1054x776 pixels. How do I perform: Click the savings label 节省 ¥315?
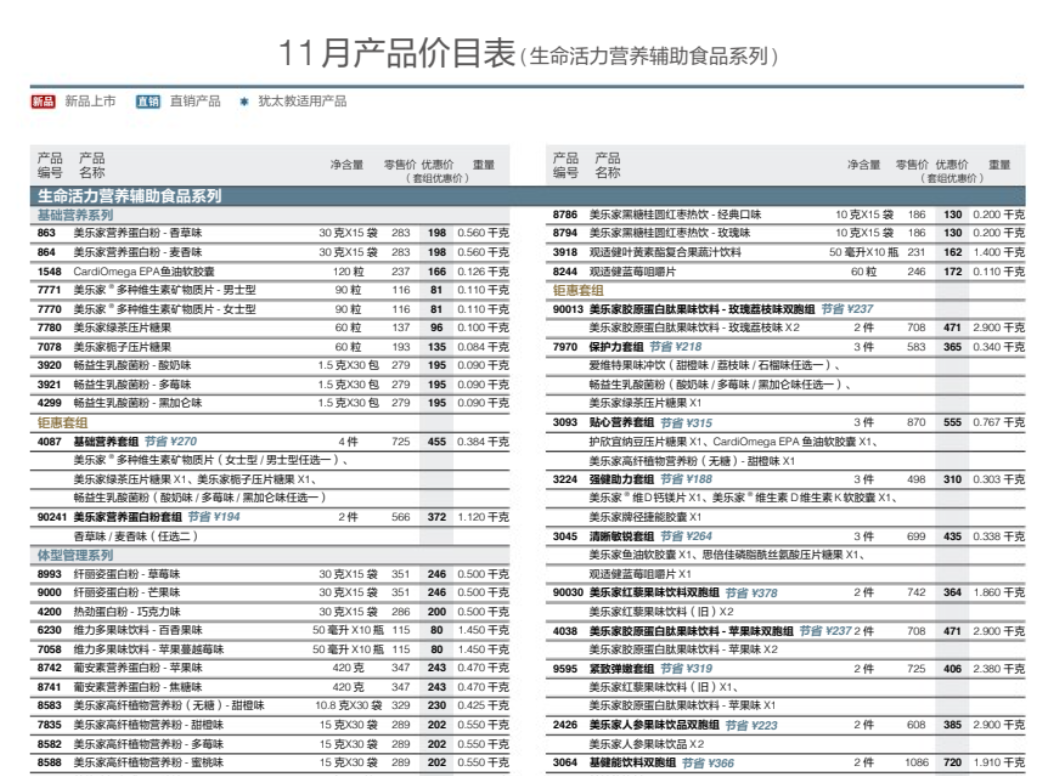coord(686,423)
